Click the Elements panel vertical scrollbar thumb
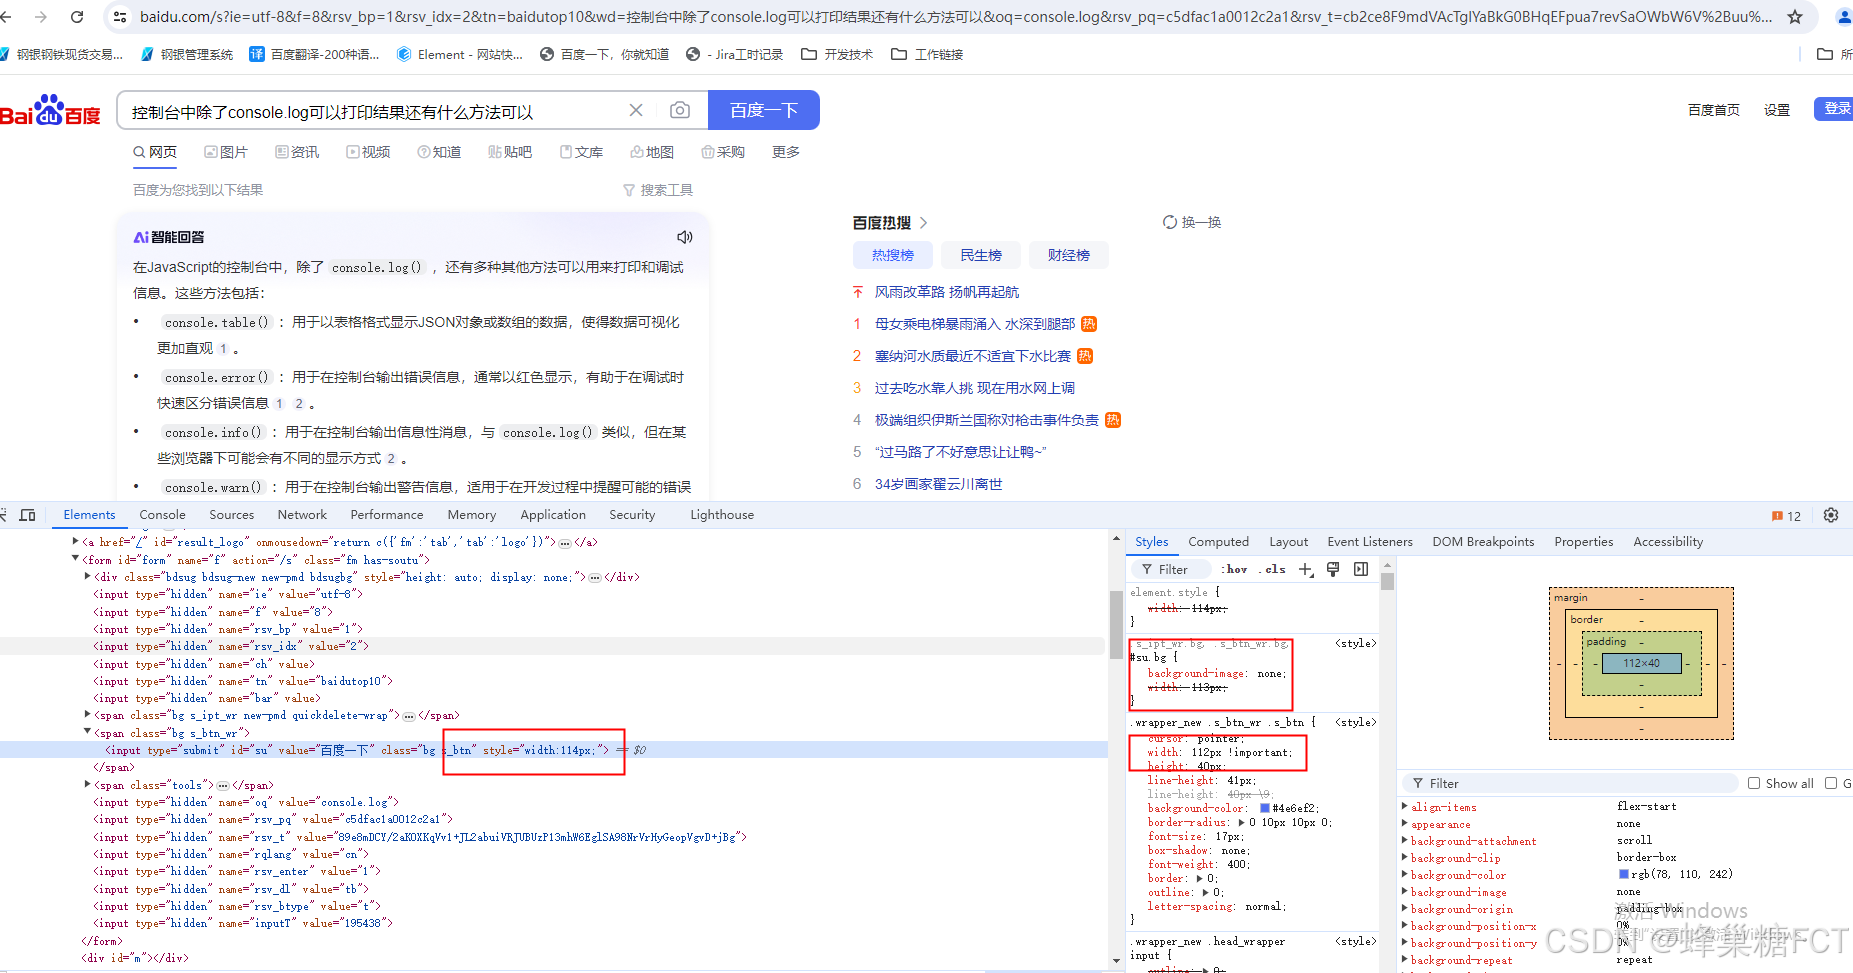Screen dimensions: 1853x973 point(1116,625)
